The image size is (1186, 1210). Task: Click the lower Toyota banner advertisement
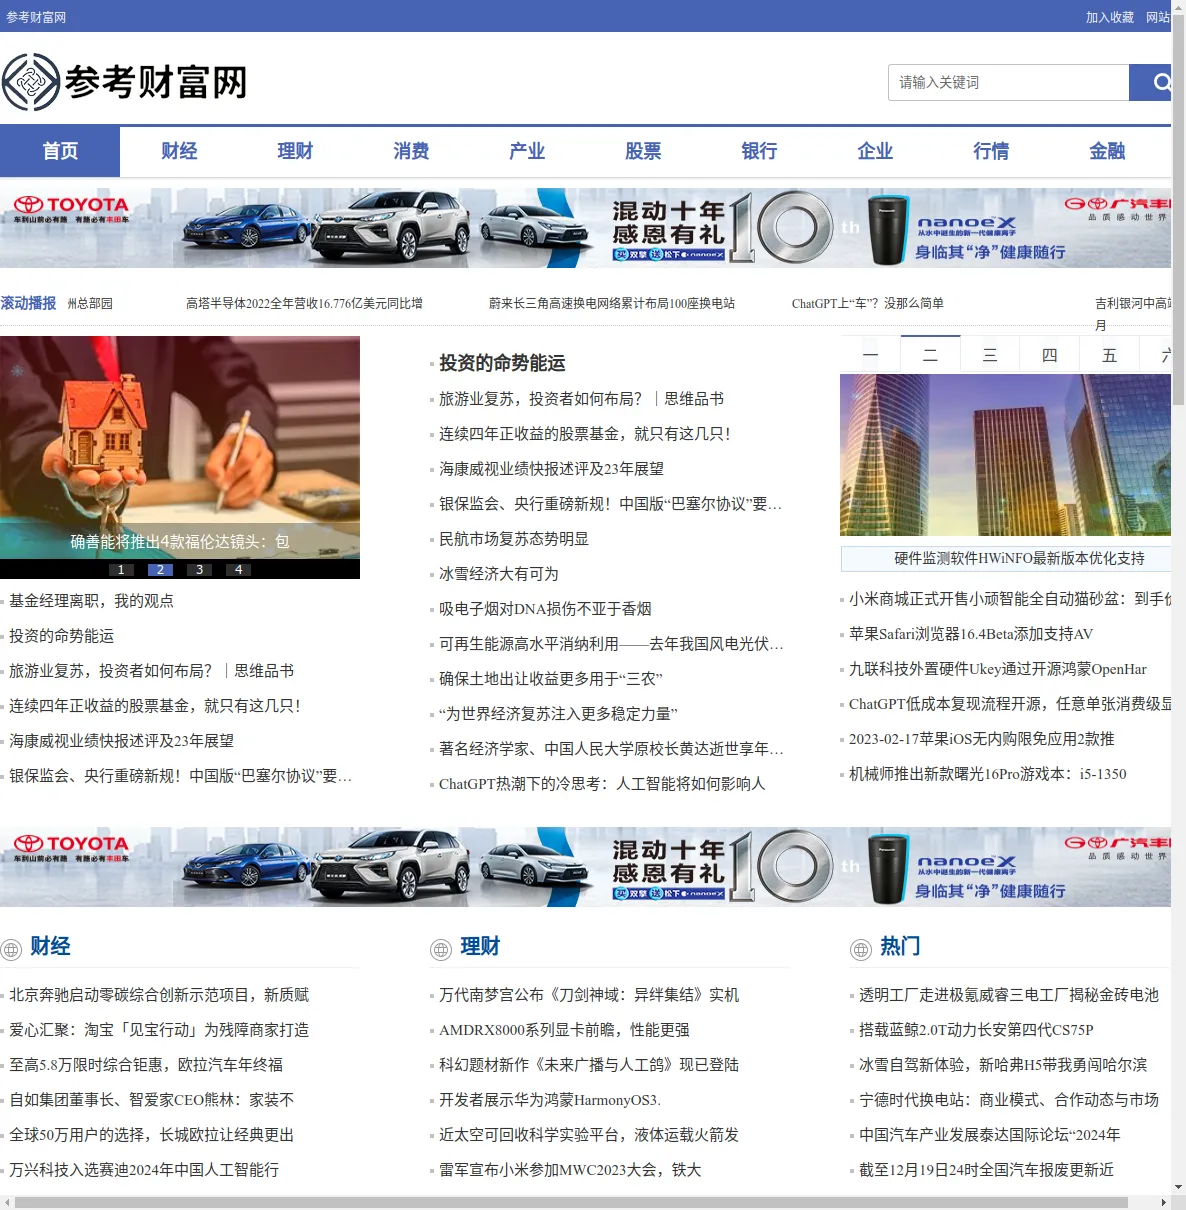(585, 867)
